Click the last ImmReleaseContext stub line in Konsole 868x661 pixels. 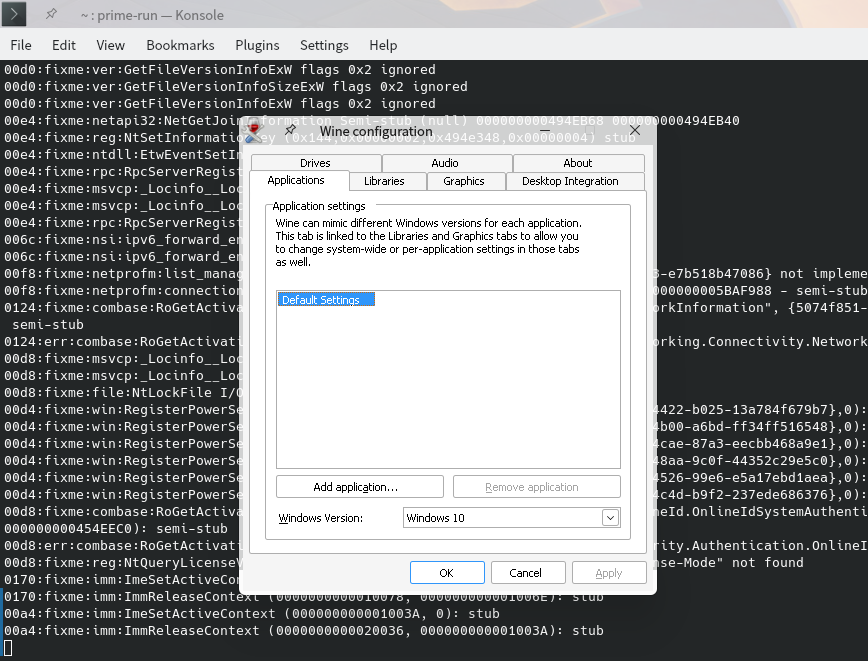[x=304, y=631]
